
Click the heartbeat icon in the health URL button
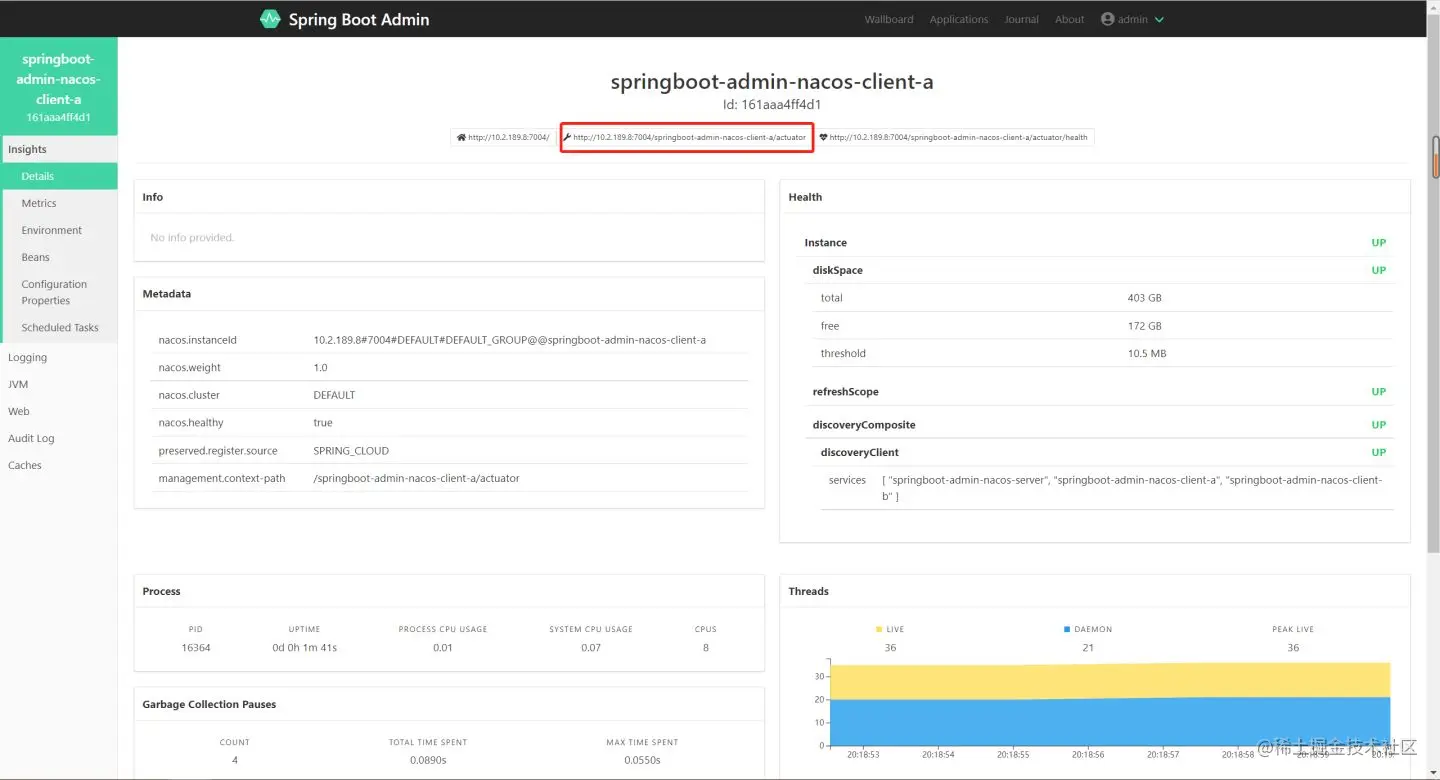[x=823, y=137]
